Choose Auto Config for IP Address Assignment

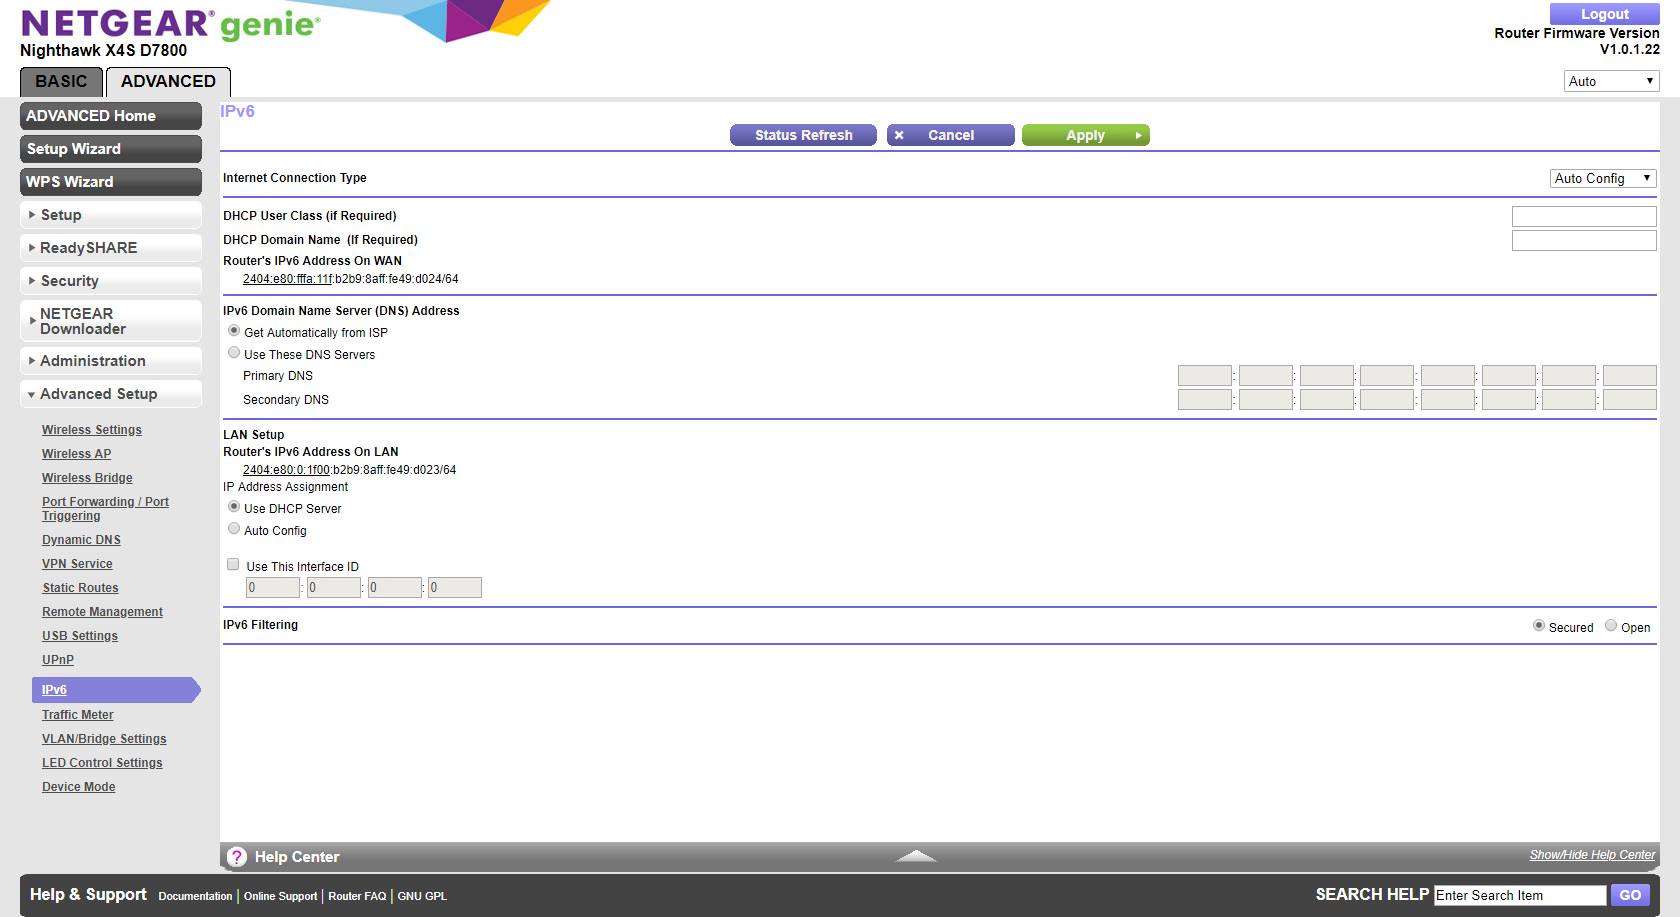(234, 529)
